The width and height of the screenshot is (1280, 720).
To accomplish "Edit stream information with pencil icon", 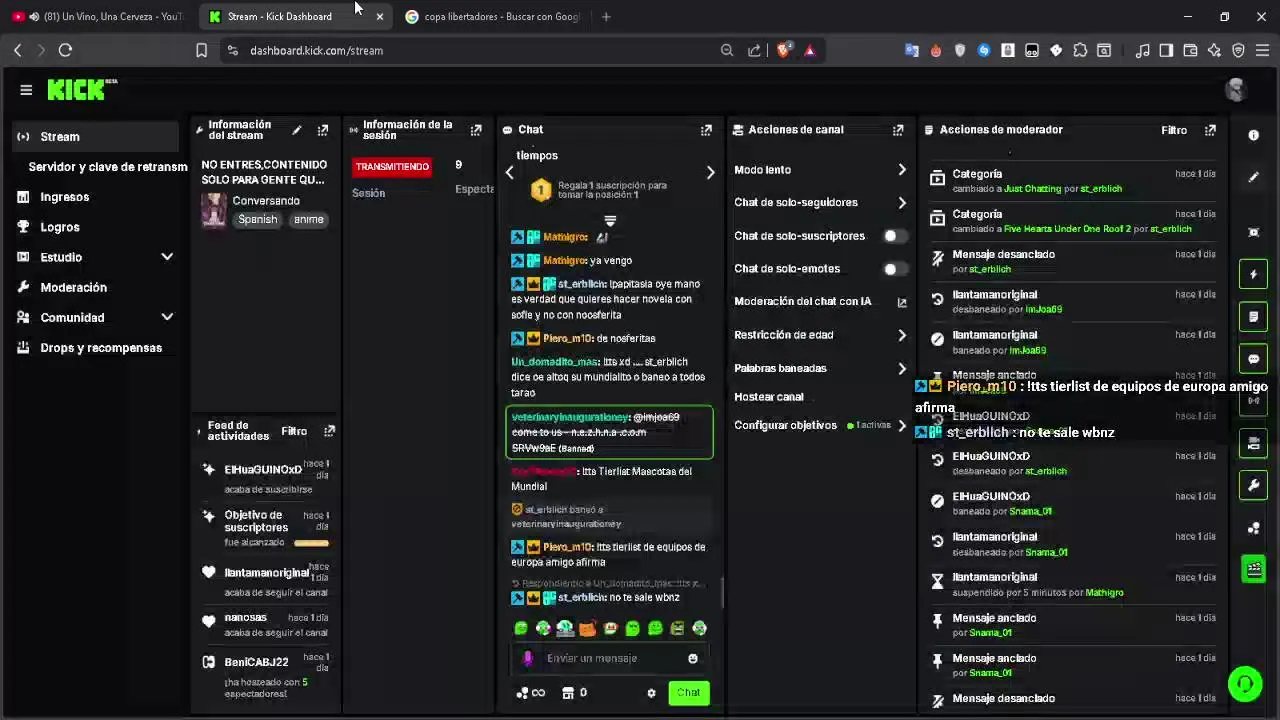I will (x=296, y=130).
